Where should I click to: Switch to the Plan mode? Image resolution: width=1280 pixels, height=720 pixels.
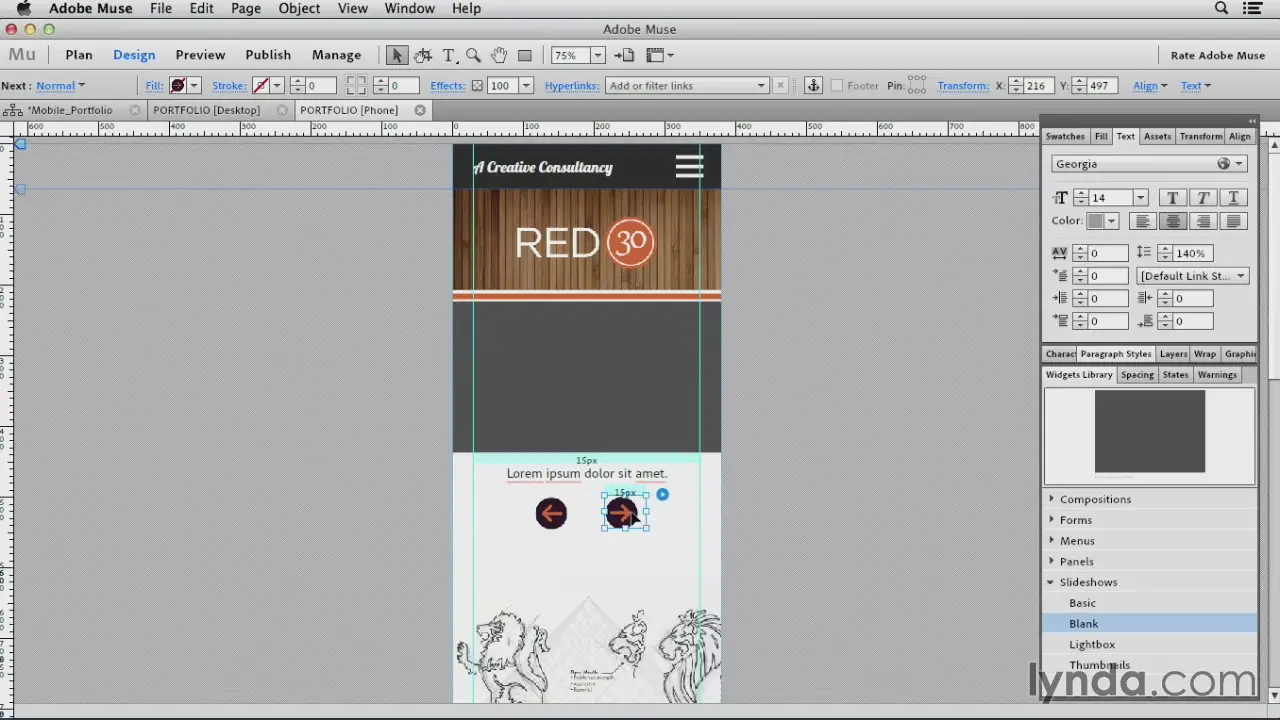79,55
